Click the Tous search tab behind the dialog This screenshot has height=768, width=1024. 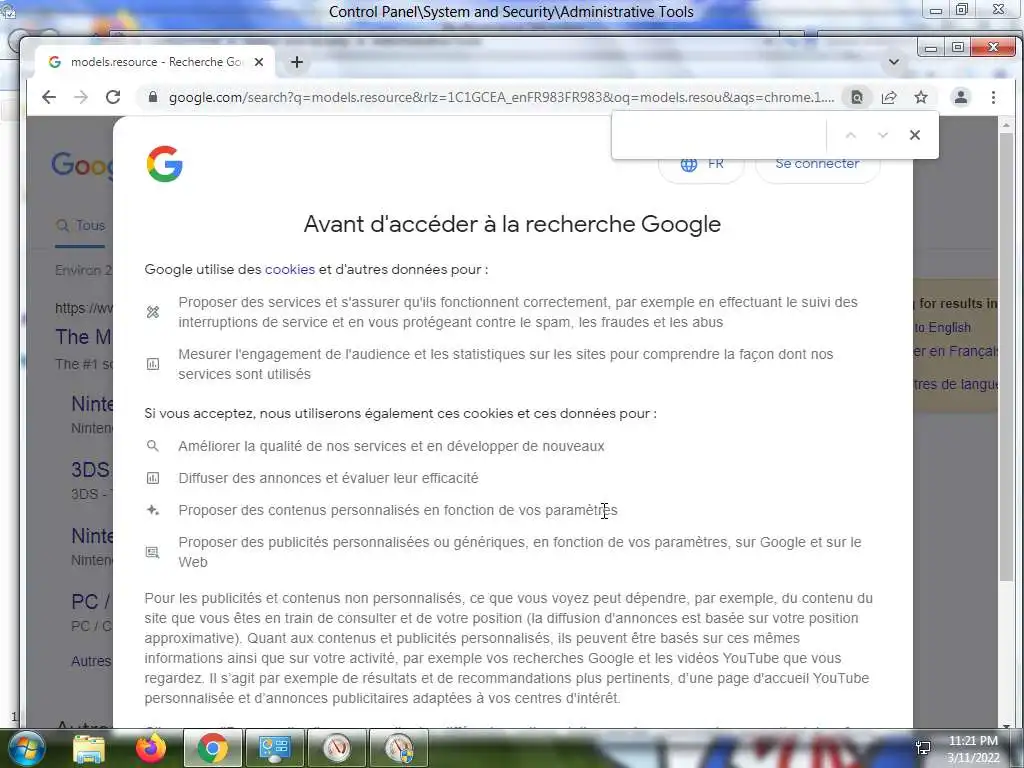(80, 225)
